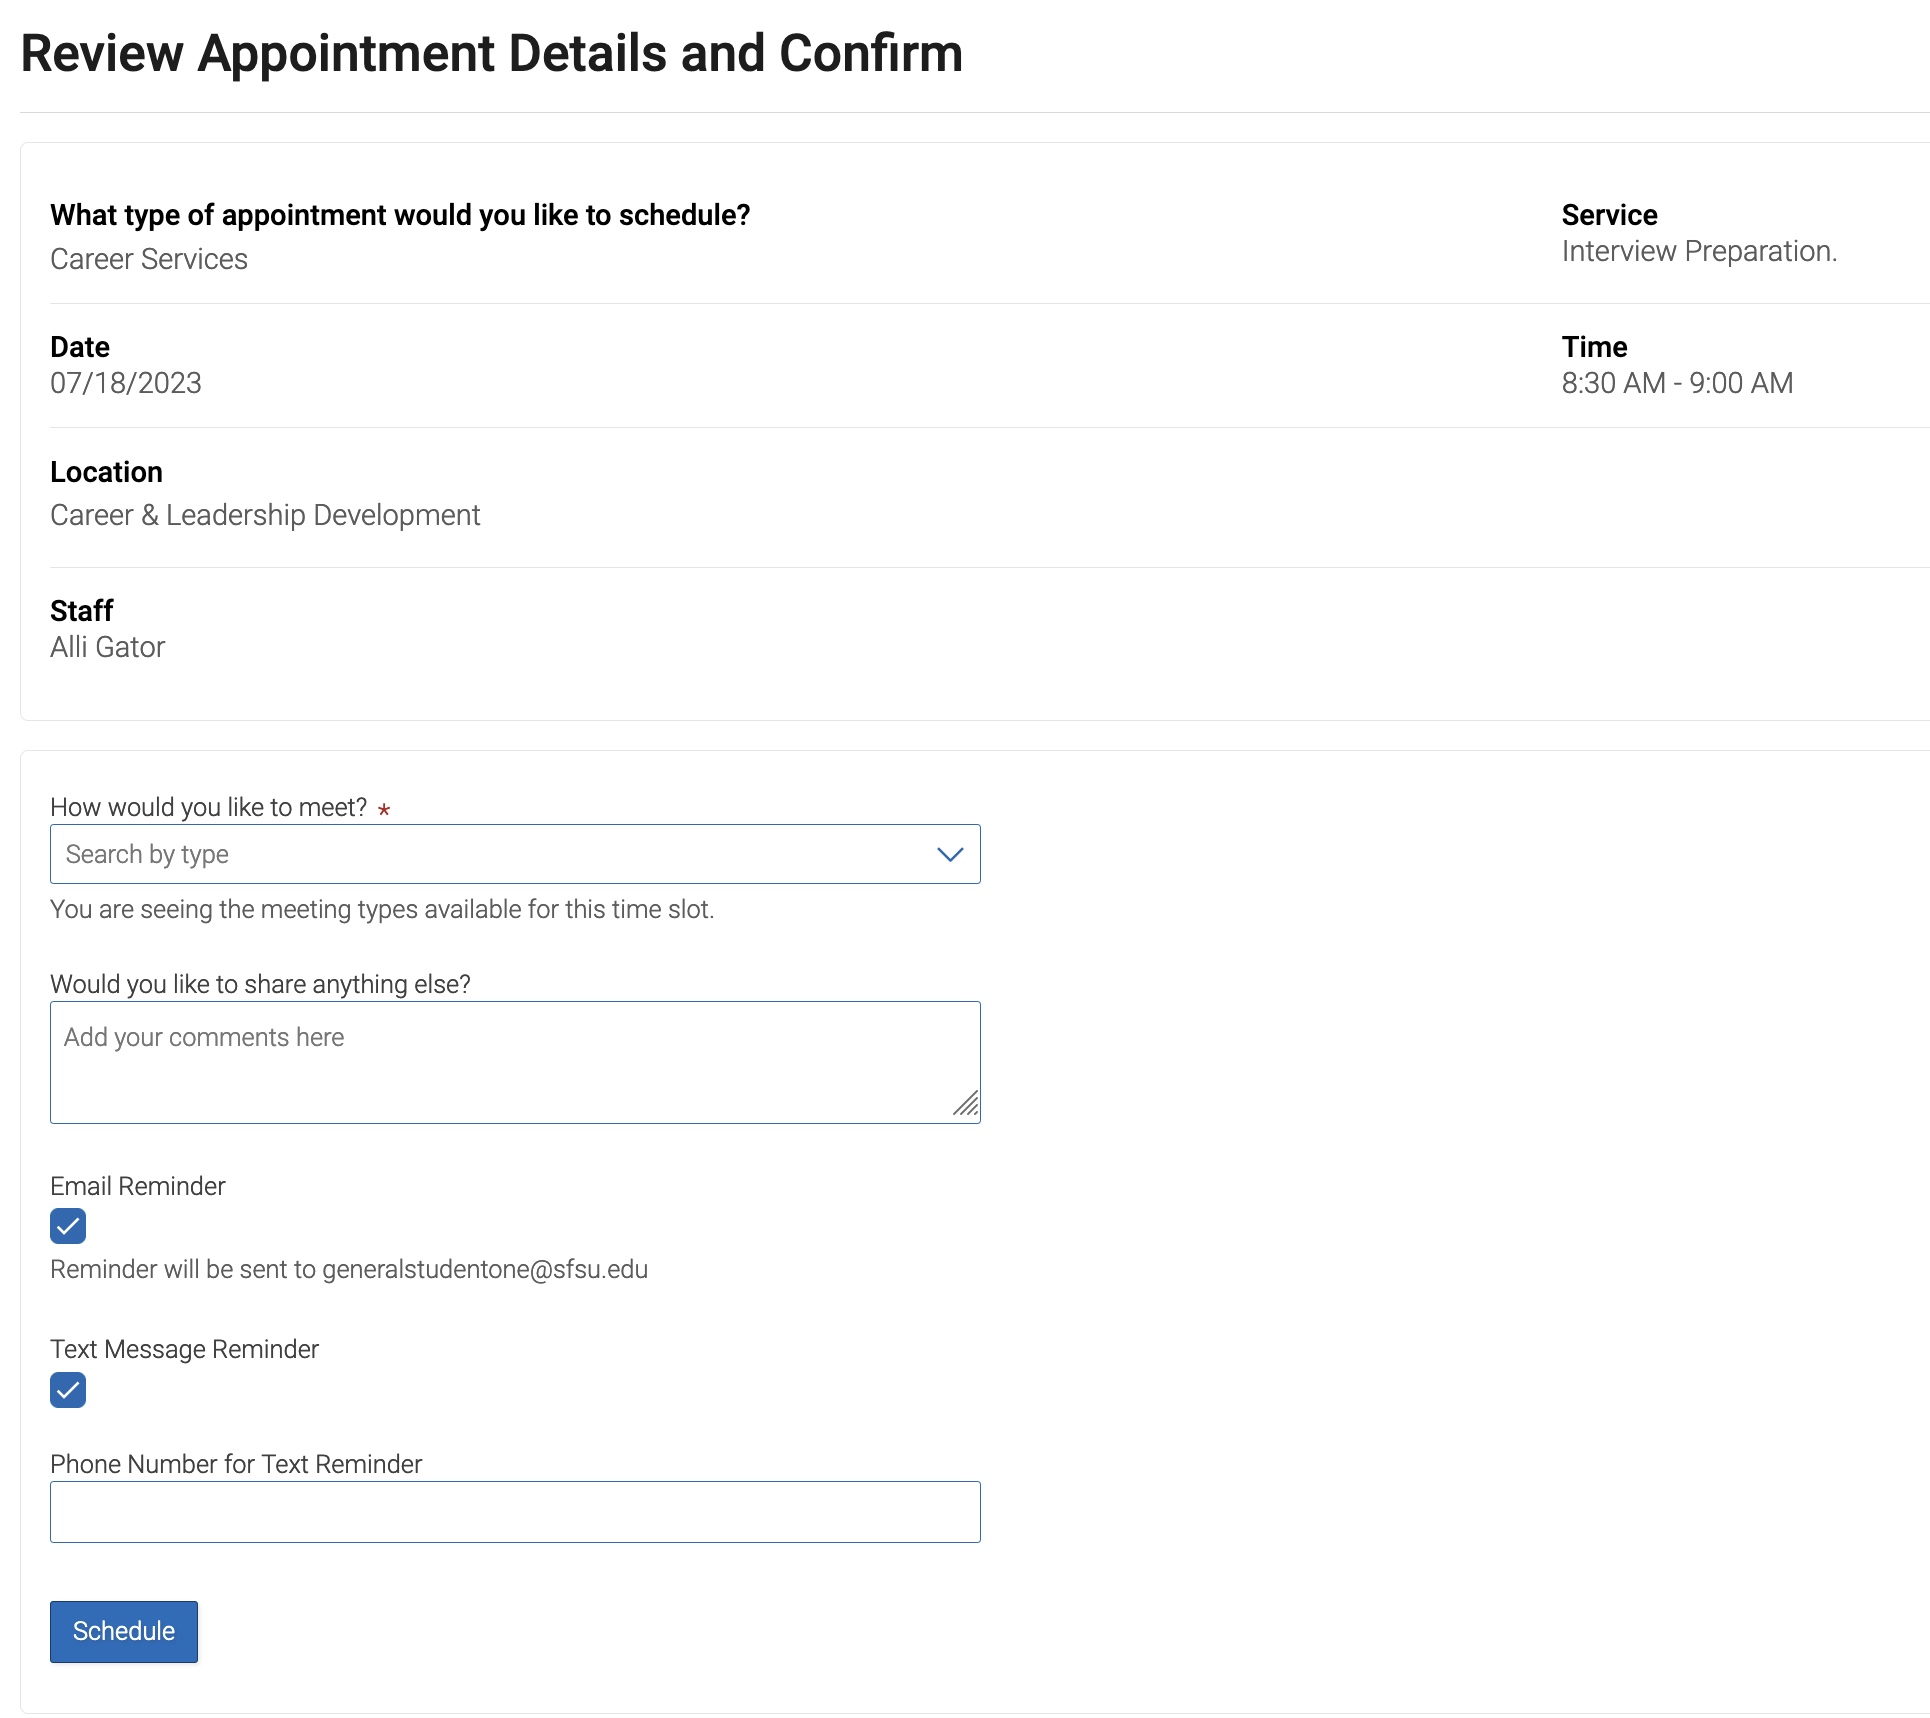Click the reminder email address text
This screenshot has width=1930, height=1718.
[485, 1269]
